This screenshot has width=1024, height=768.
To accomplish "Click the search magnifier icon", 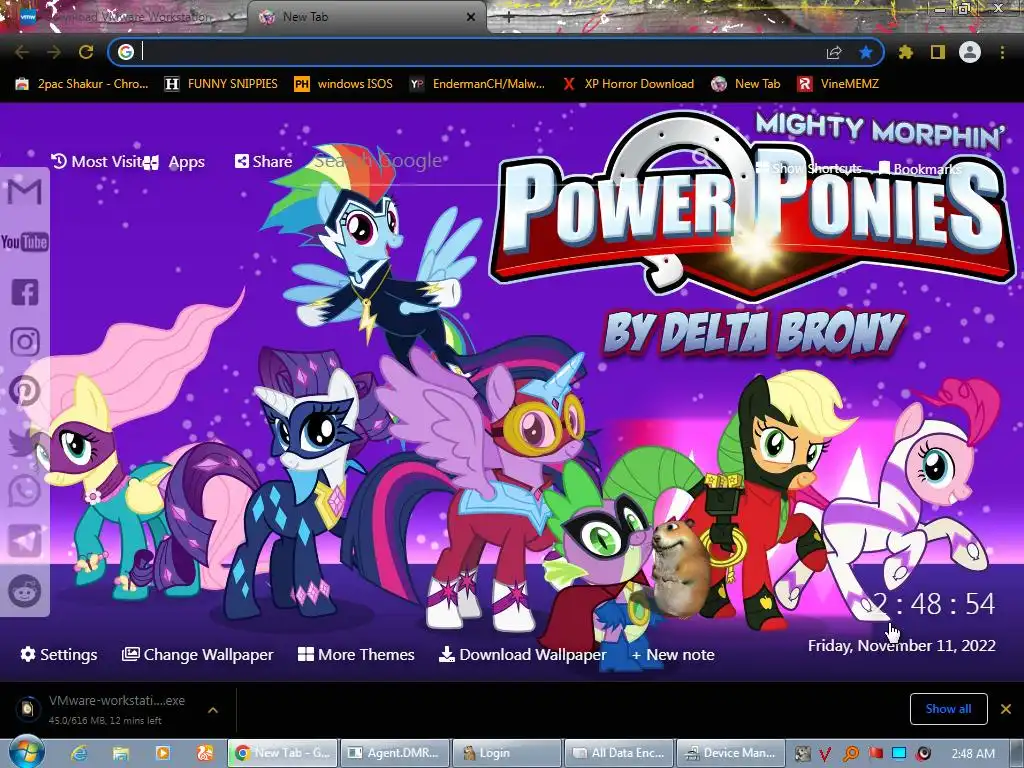I will 701,157.
